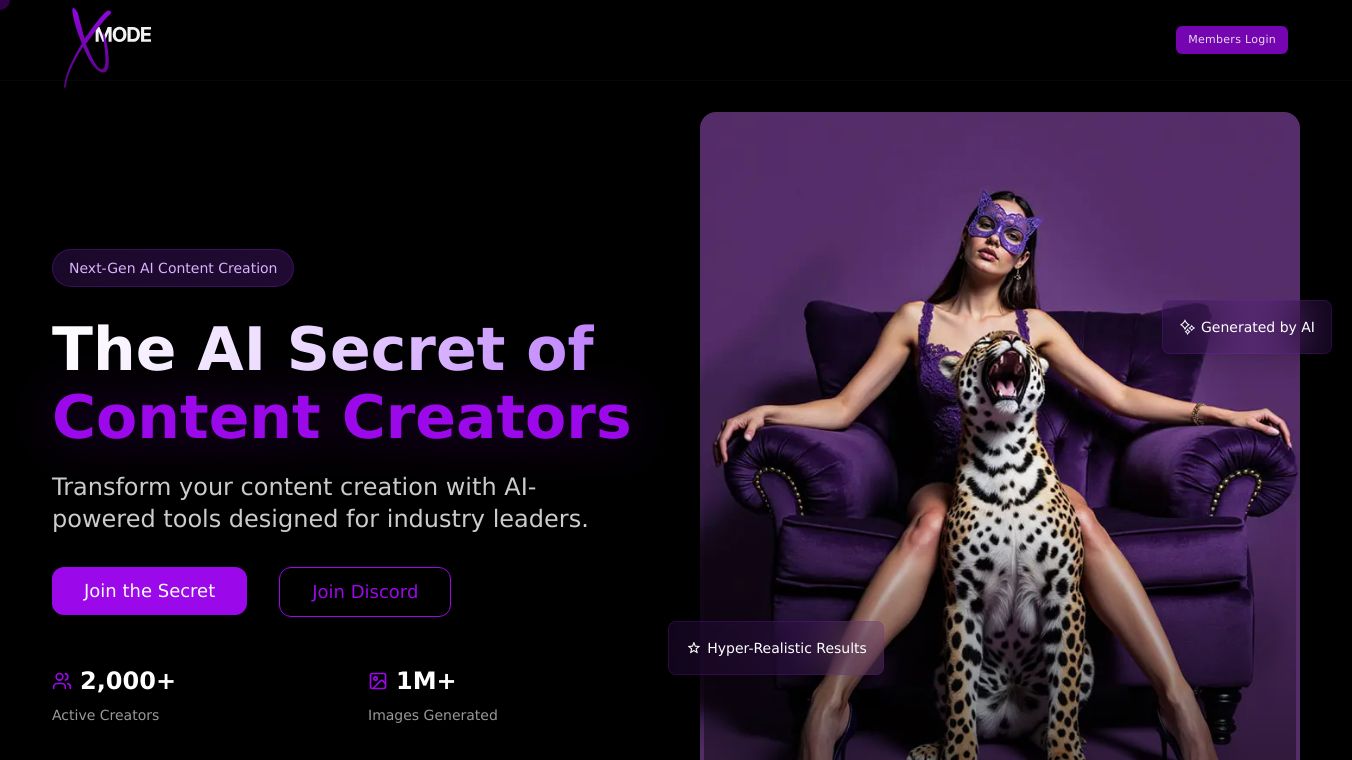Click the Active Creators stat label
Screen dimensions: 1352x760
point(105,715)
